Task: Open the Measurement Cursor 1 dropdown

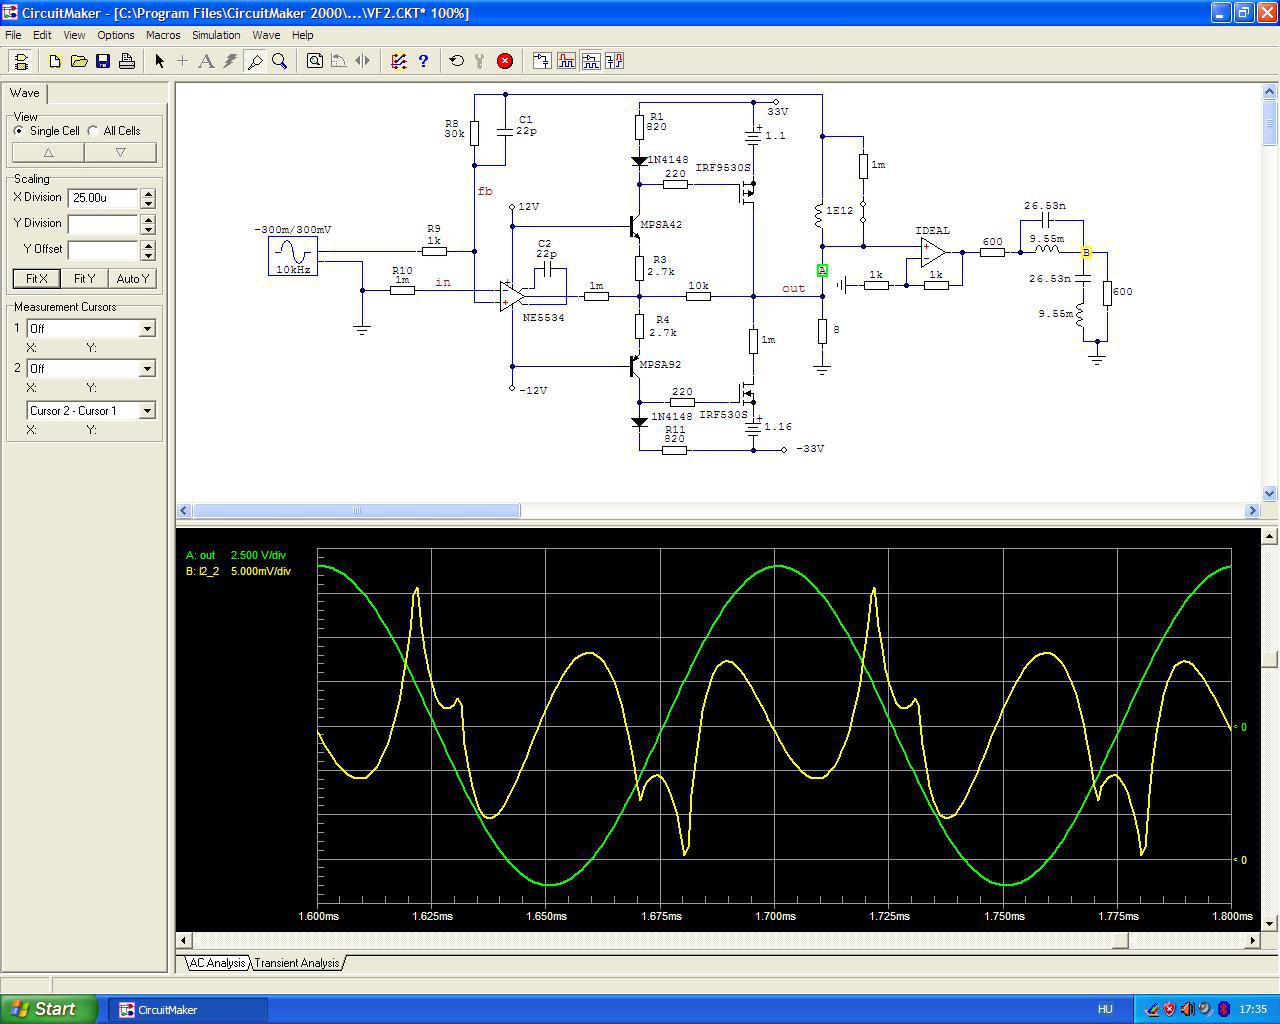Action: tap(147, 329)
